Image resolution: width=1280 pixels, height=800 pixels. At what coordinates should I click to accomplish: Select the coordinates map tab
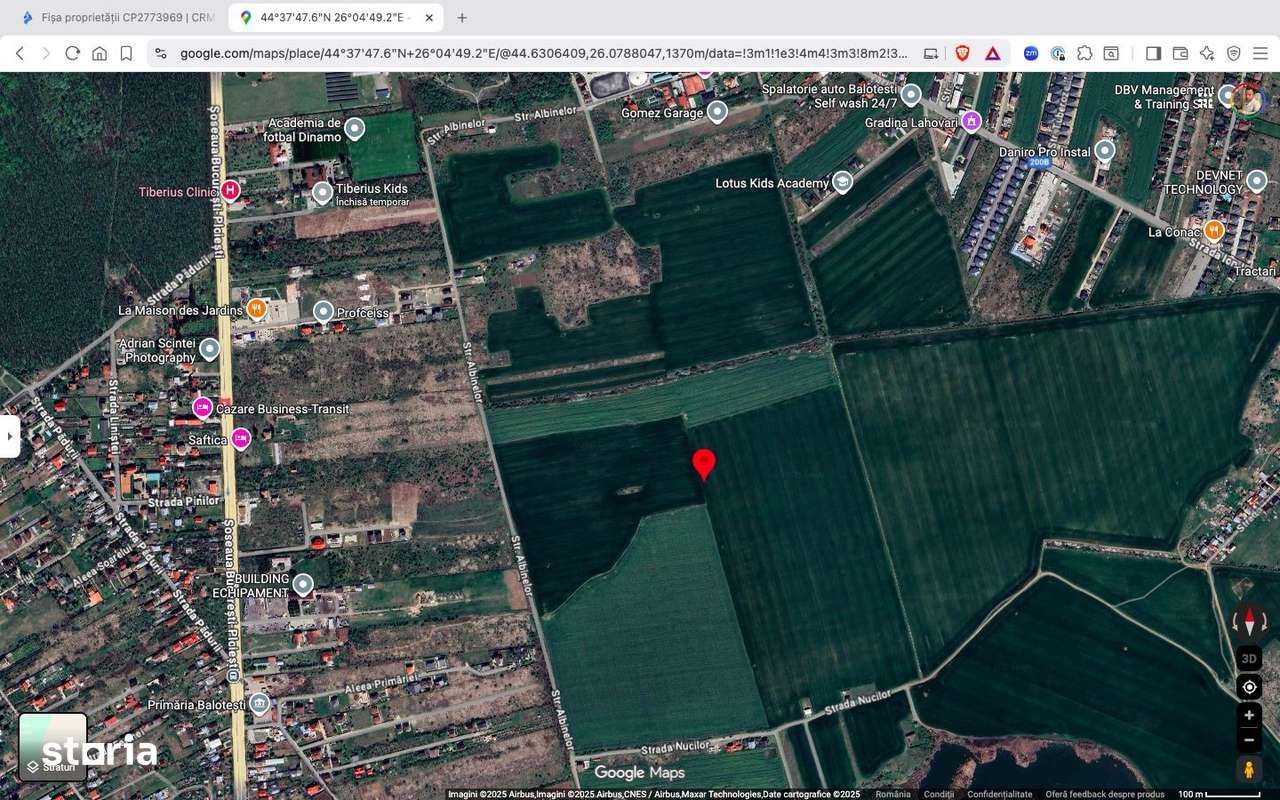(330, 17)
